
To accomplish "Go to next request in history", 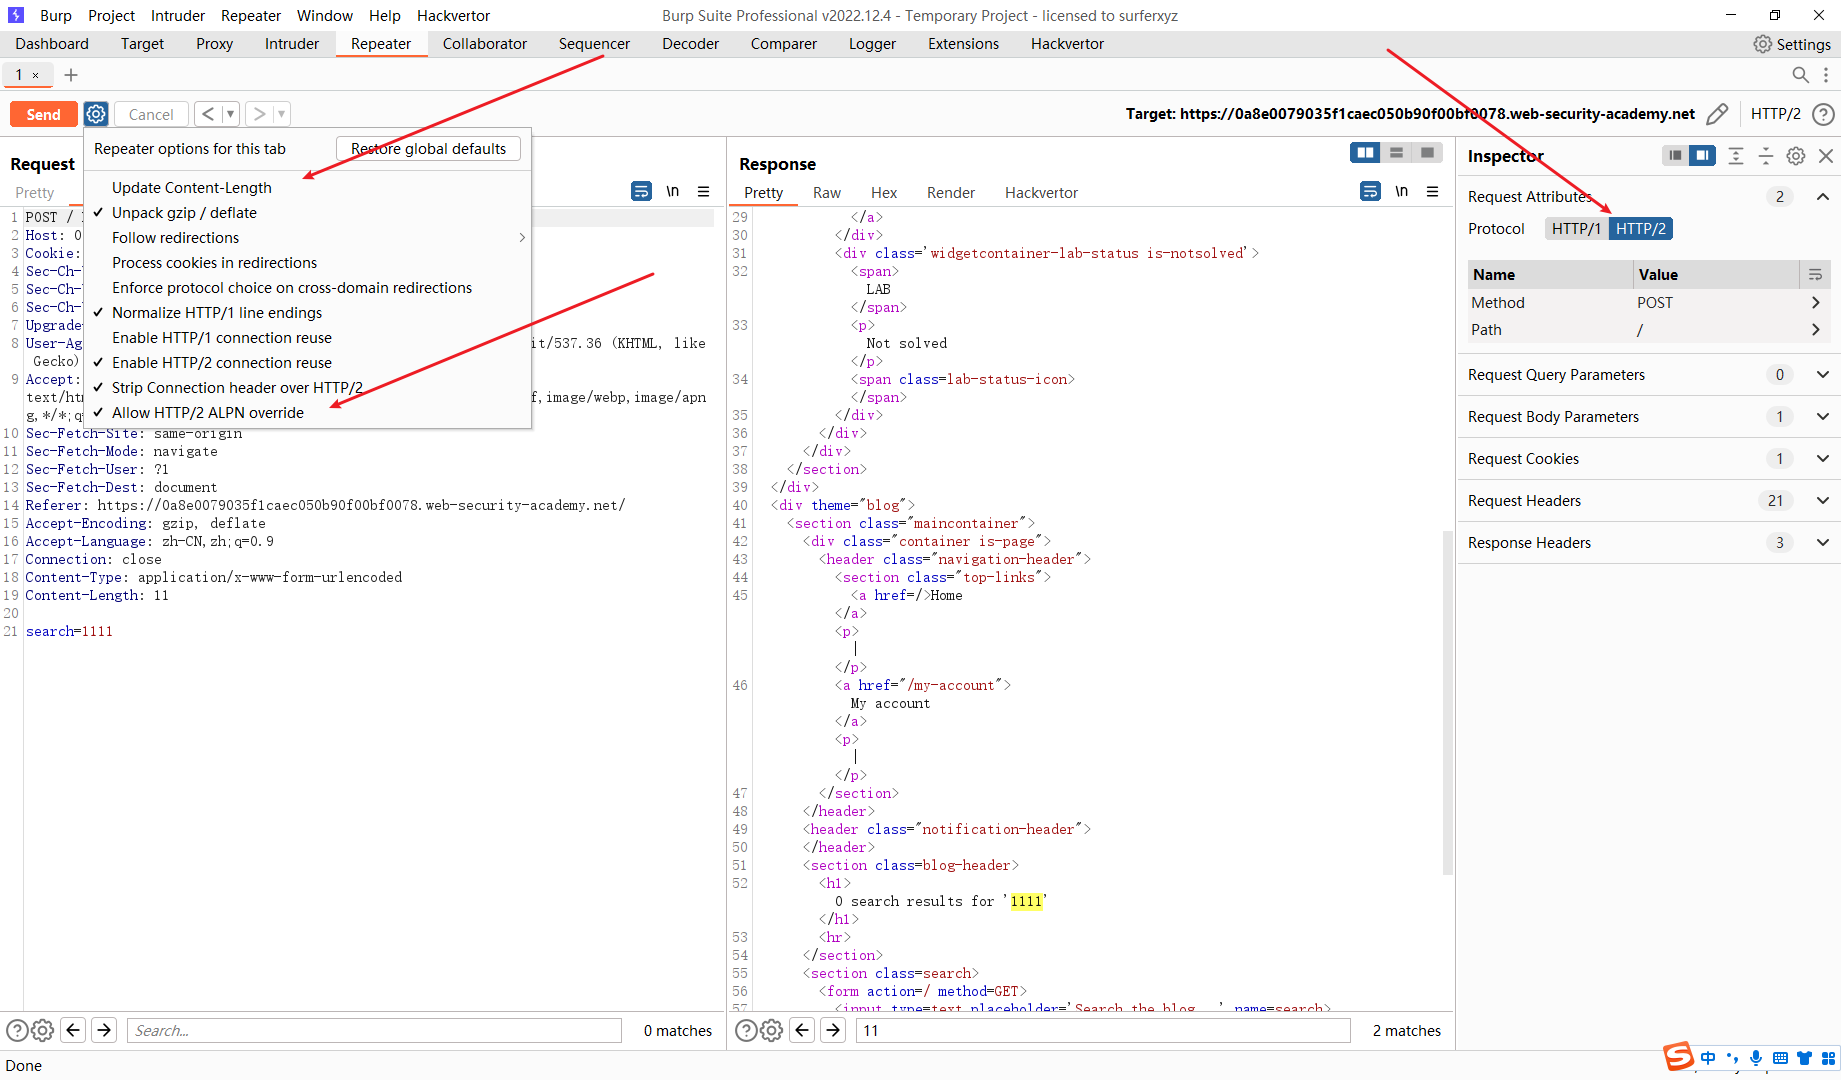I will 259,114.
